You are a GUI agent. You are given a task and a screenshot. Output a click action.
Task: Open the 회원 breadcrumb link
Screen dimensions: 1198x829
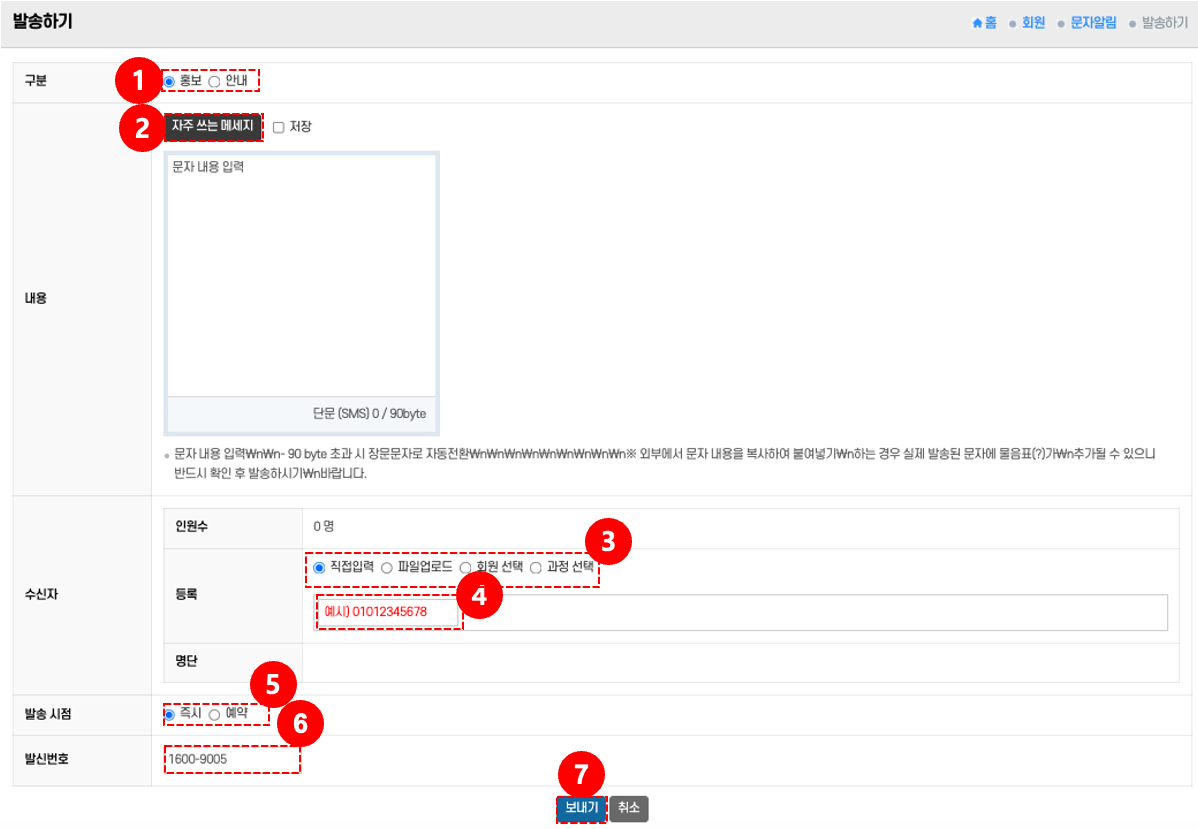pos(1033,23)
